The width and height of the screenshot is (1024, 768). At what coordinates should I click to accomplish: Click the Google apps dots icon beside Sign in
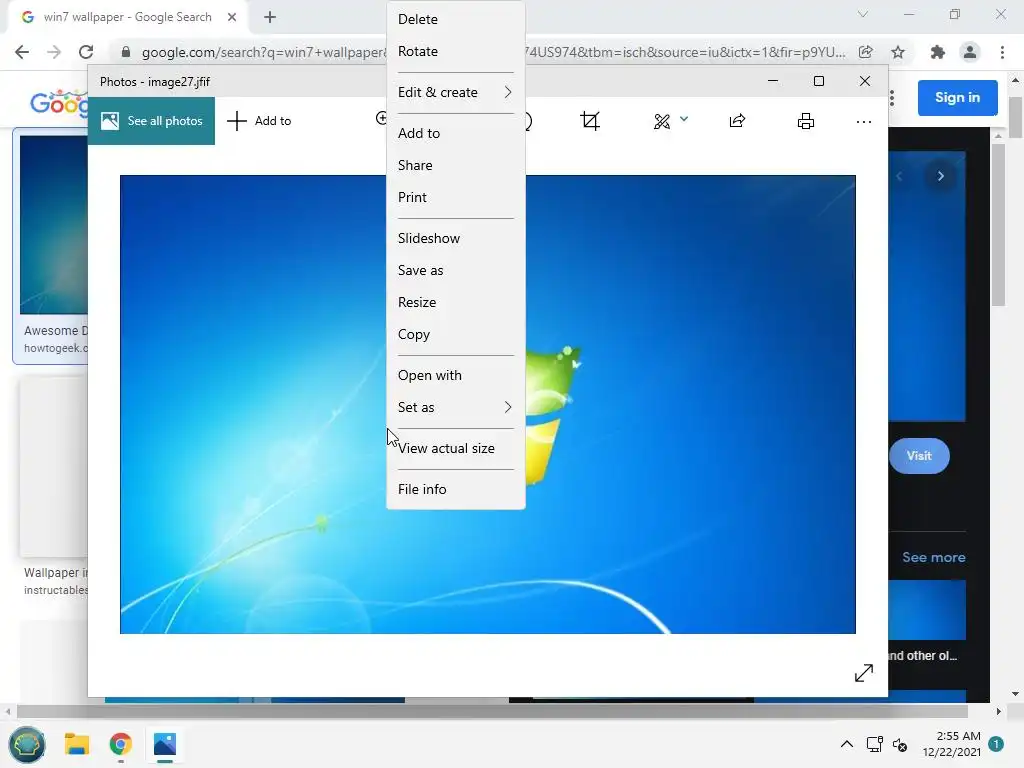(x=892, y=98)
